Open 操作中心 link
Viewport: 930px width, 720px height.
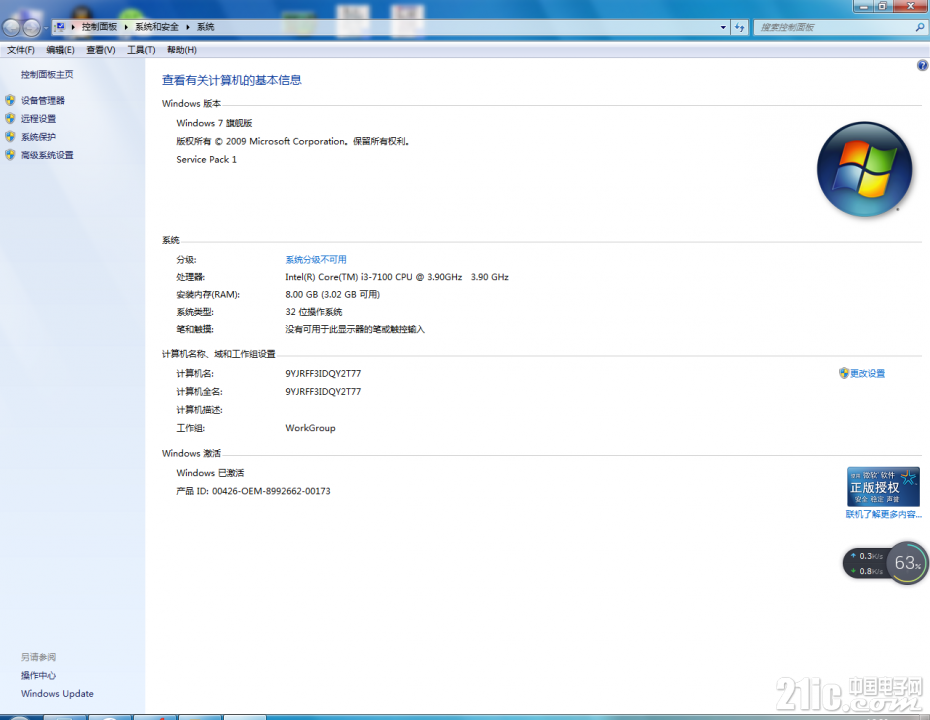[x=39, y=675]
